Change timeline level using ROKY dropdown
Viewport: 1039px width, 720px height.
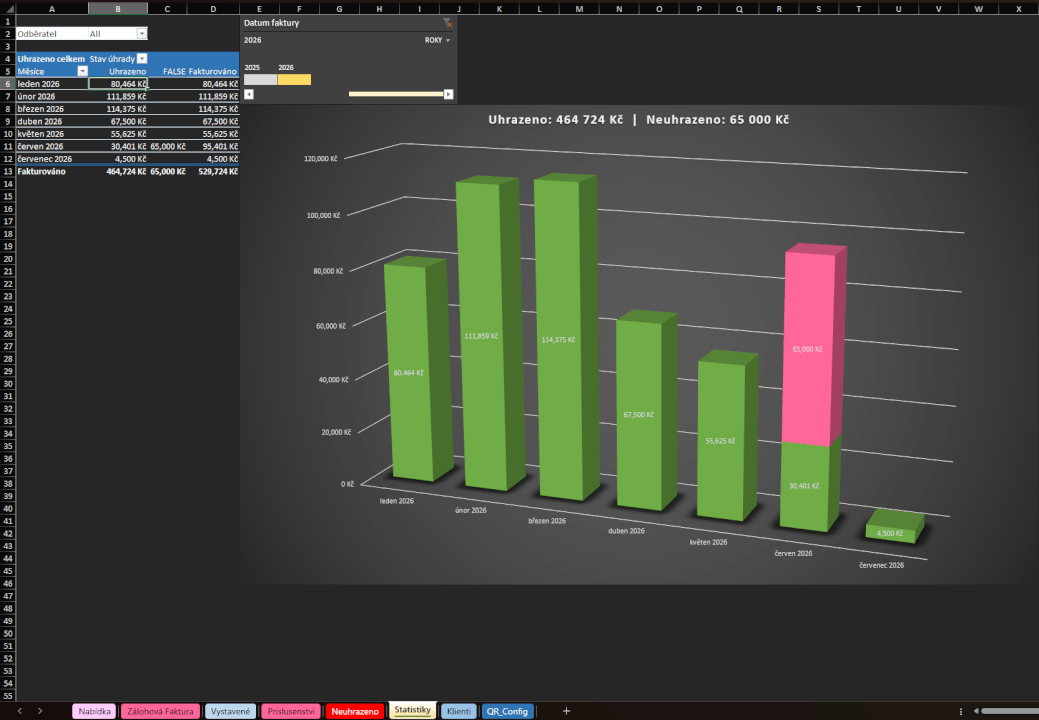pyautogui.click(x=437, y=40)
